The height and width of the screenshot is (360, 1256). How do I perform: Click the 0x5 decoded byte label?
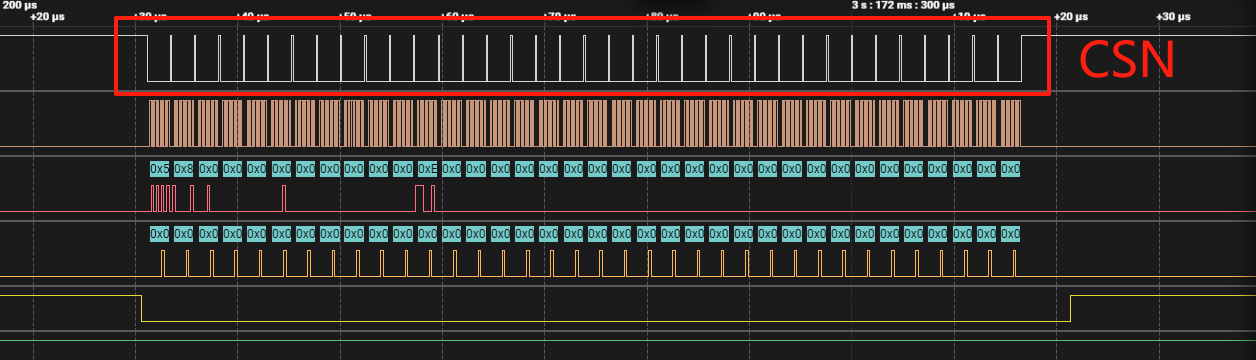(x=160, y=169)
